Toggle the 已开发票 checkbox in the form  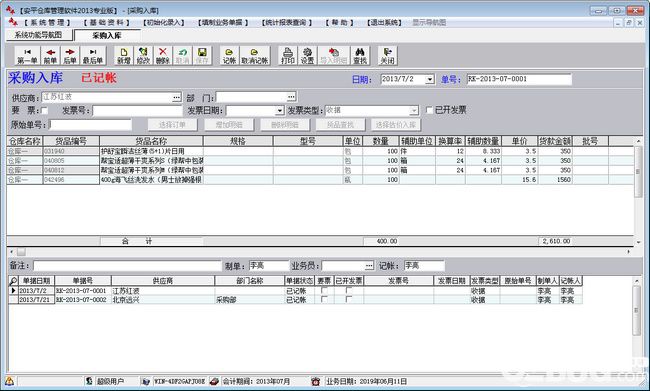429,110
